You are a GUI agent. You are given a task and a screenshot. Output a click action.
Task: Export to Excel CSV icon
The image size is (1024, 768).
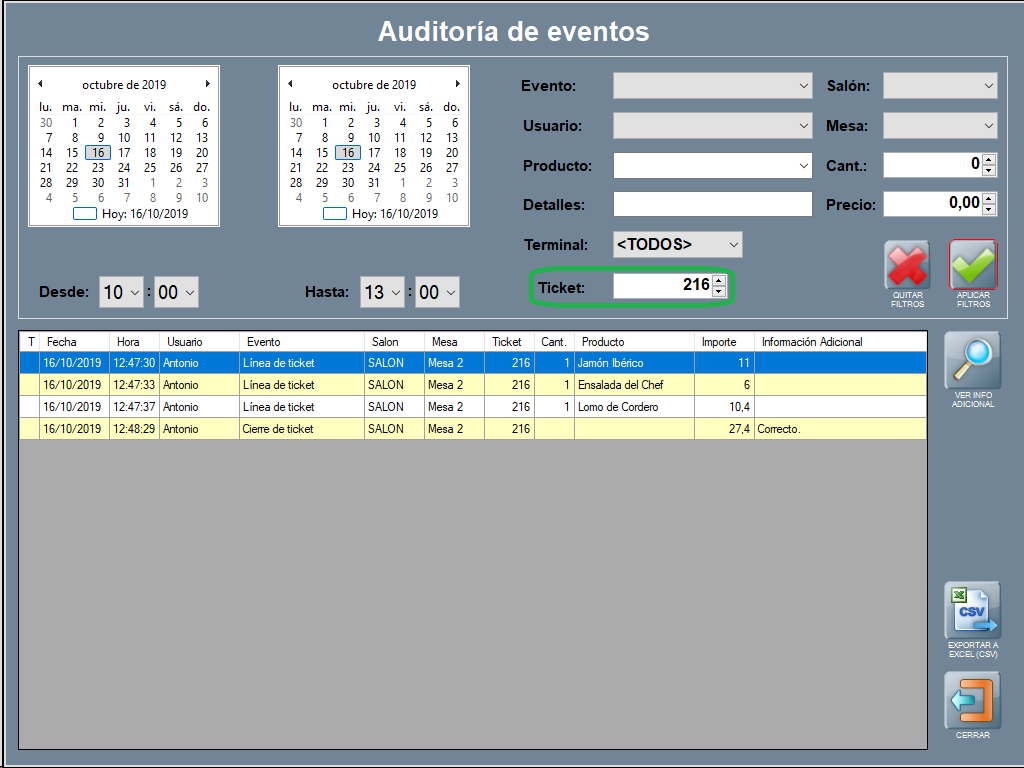click(972, 611)
